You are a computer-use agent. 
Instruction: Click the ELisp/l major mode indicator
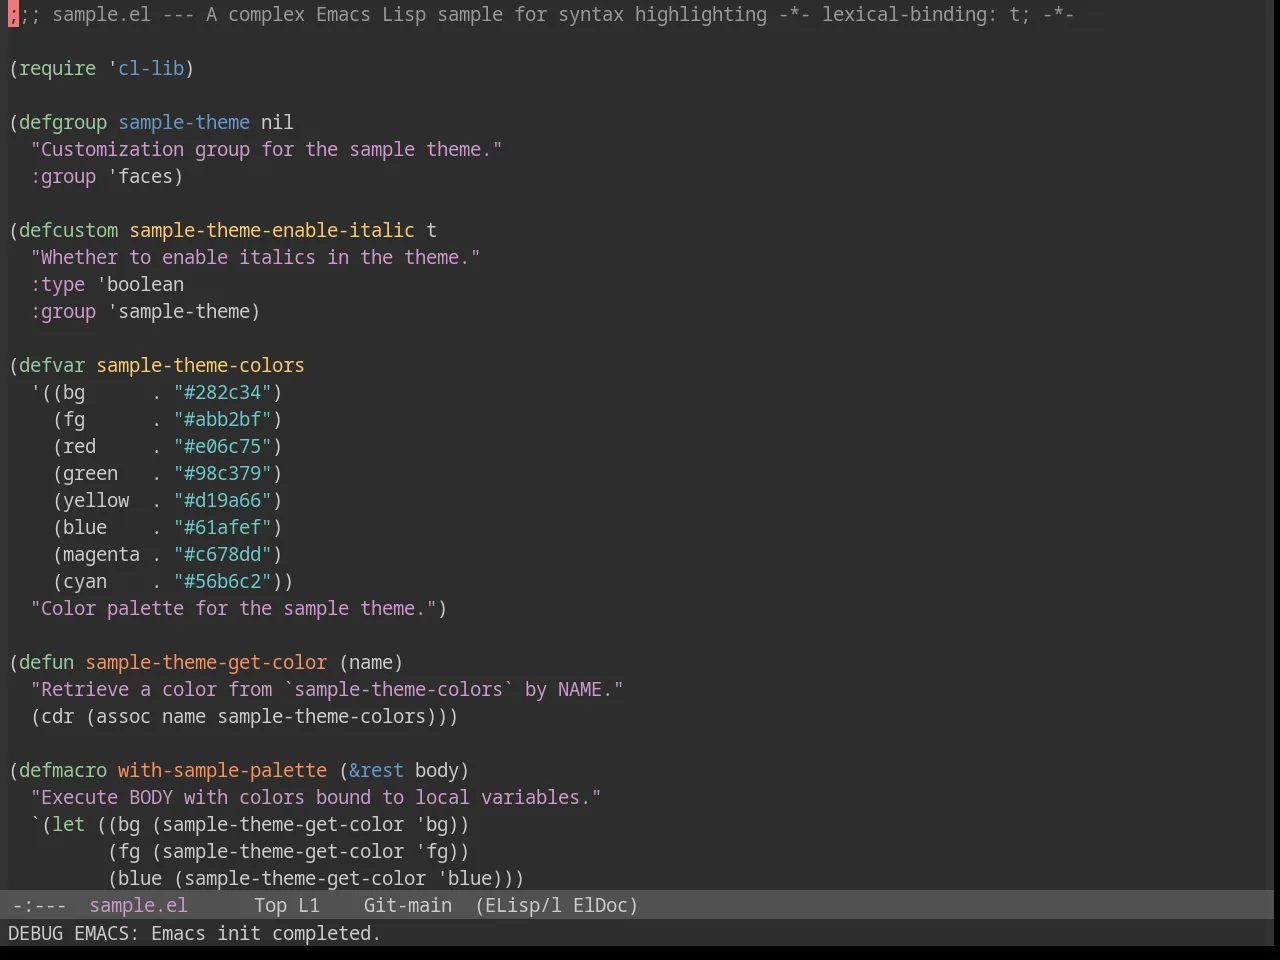(x=523, y=905)
